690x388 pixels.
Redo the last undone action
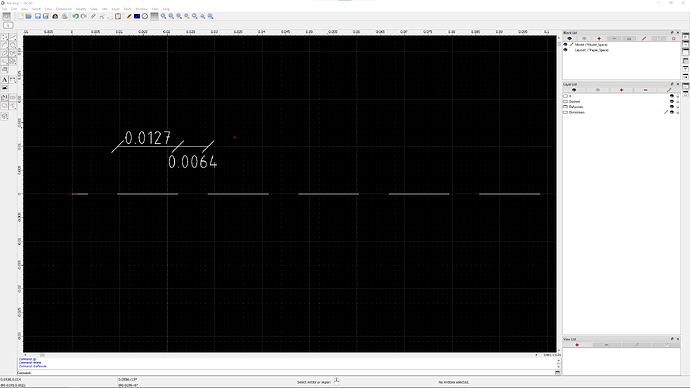(84, 16)
